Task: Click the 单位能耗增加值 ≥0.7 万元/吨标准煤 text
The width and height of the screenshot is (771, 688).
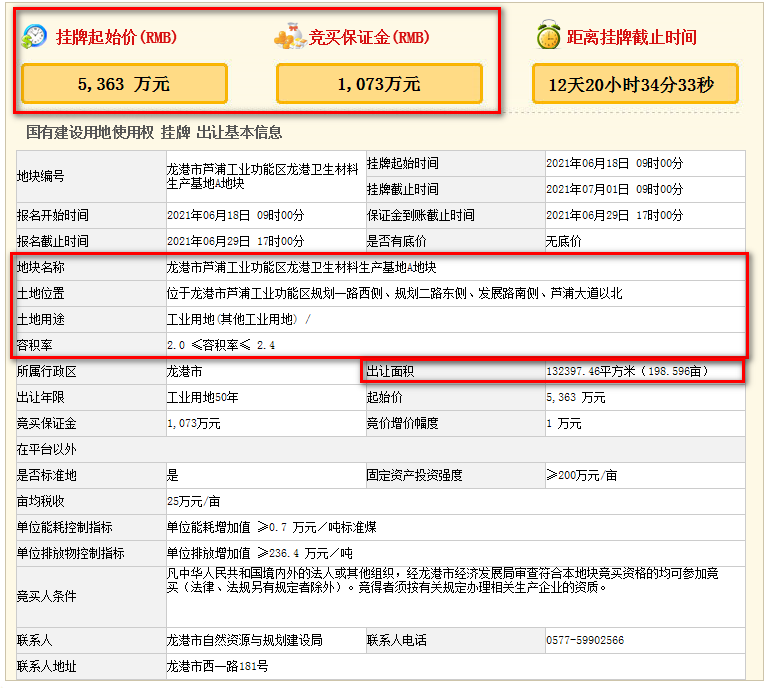Action: (x=271, y=528)
